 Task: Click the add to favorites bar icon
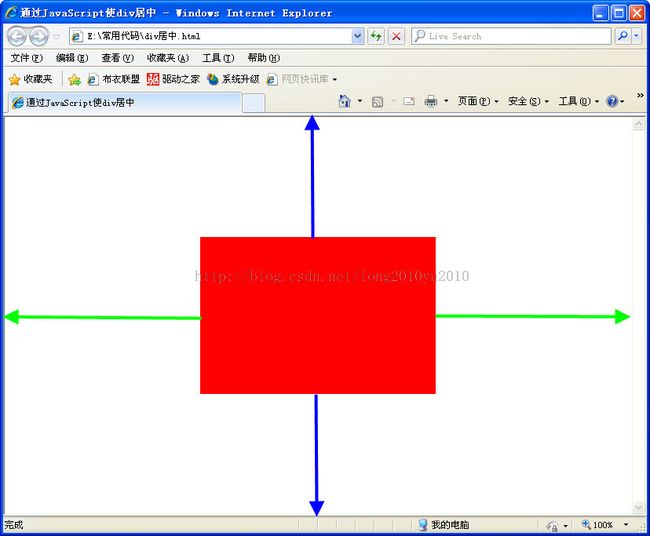click(x=74, y=80)
